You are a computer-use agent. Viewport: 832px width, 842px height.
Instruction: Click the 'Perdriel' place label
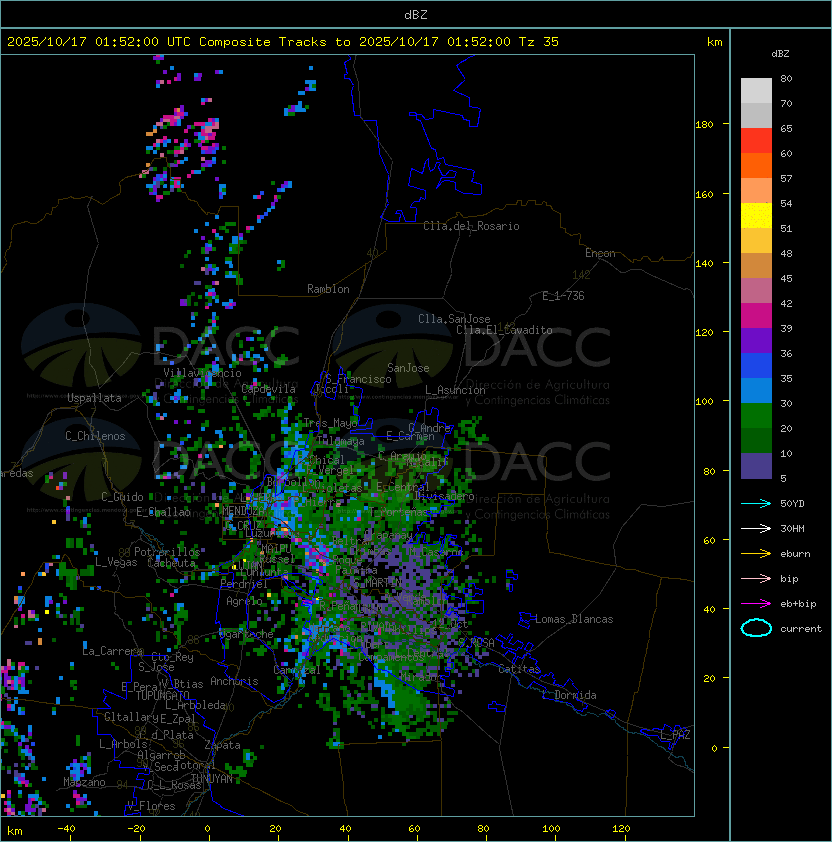(244, 583)
